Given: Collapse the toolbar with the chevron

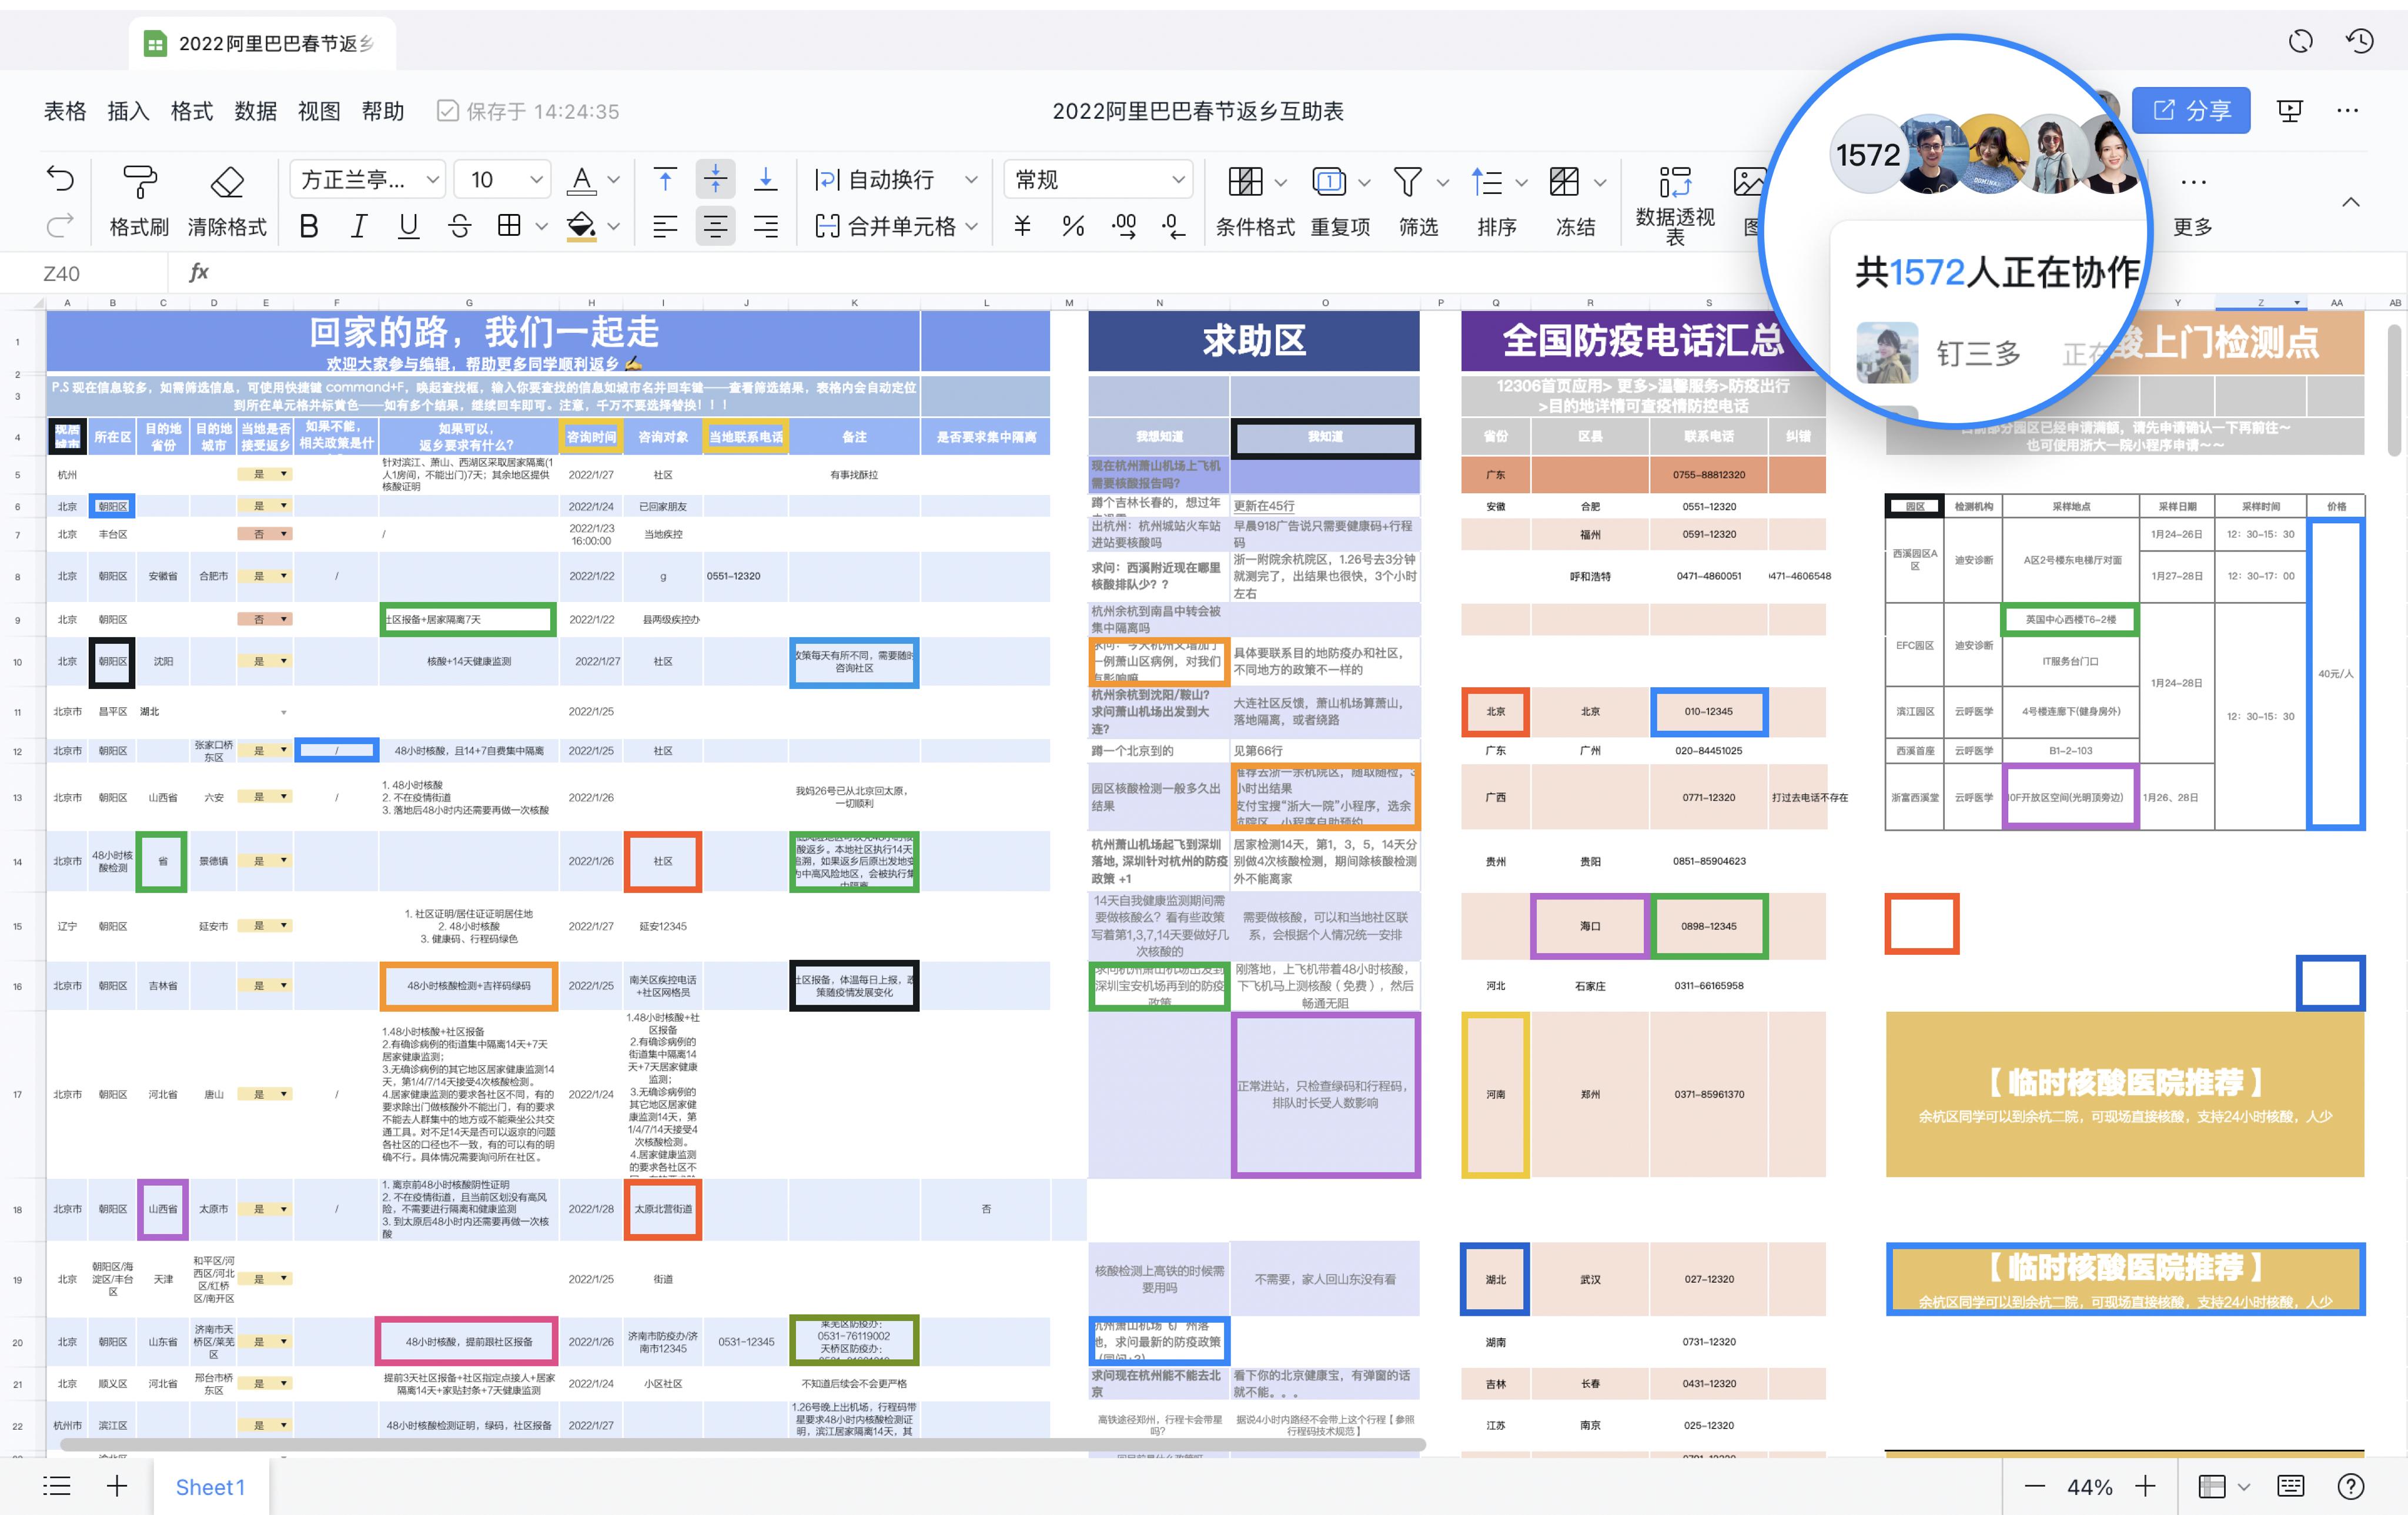Looking at the screenshot, I should pos(2351,202).
